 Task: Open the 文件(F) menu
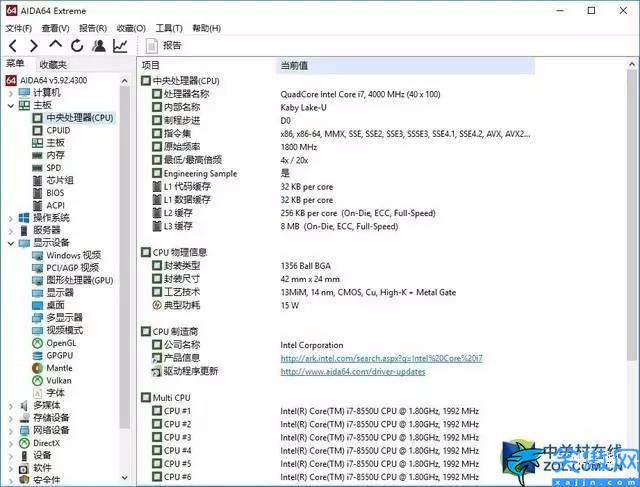[x=18, y=28]
